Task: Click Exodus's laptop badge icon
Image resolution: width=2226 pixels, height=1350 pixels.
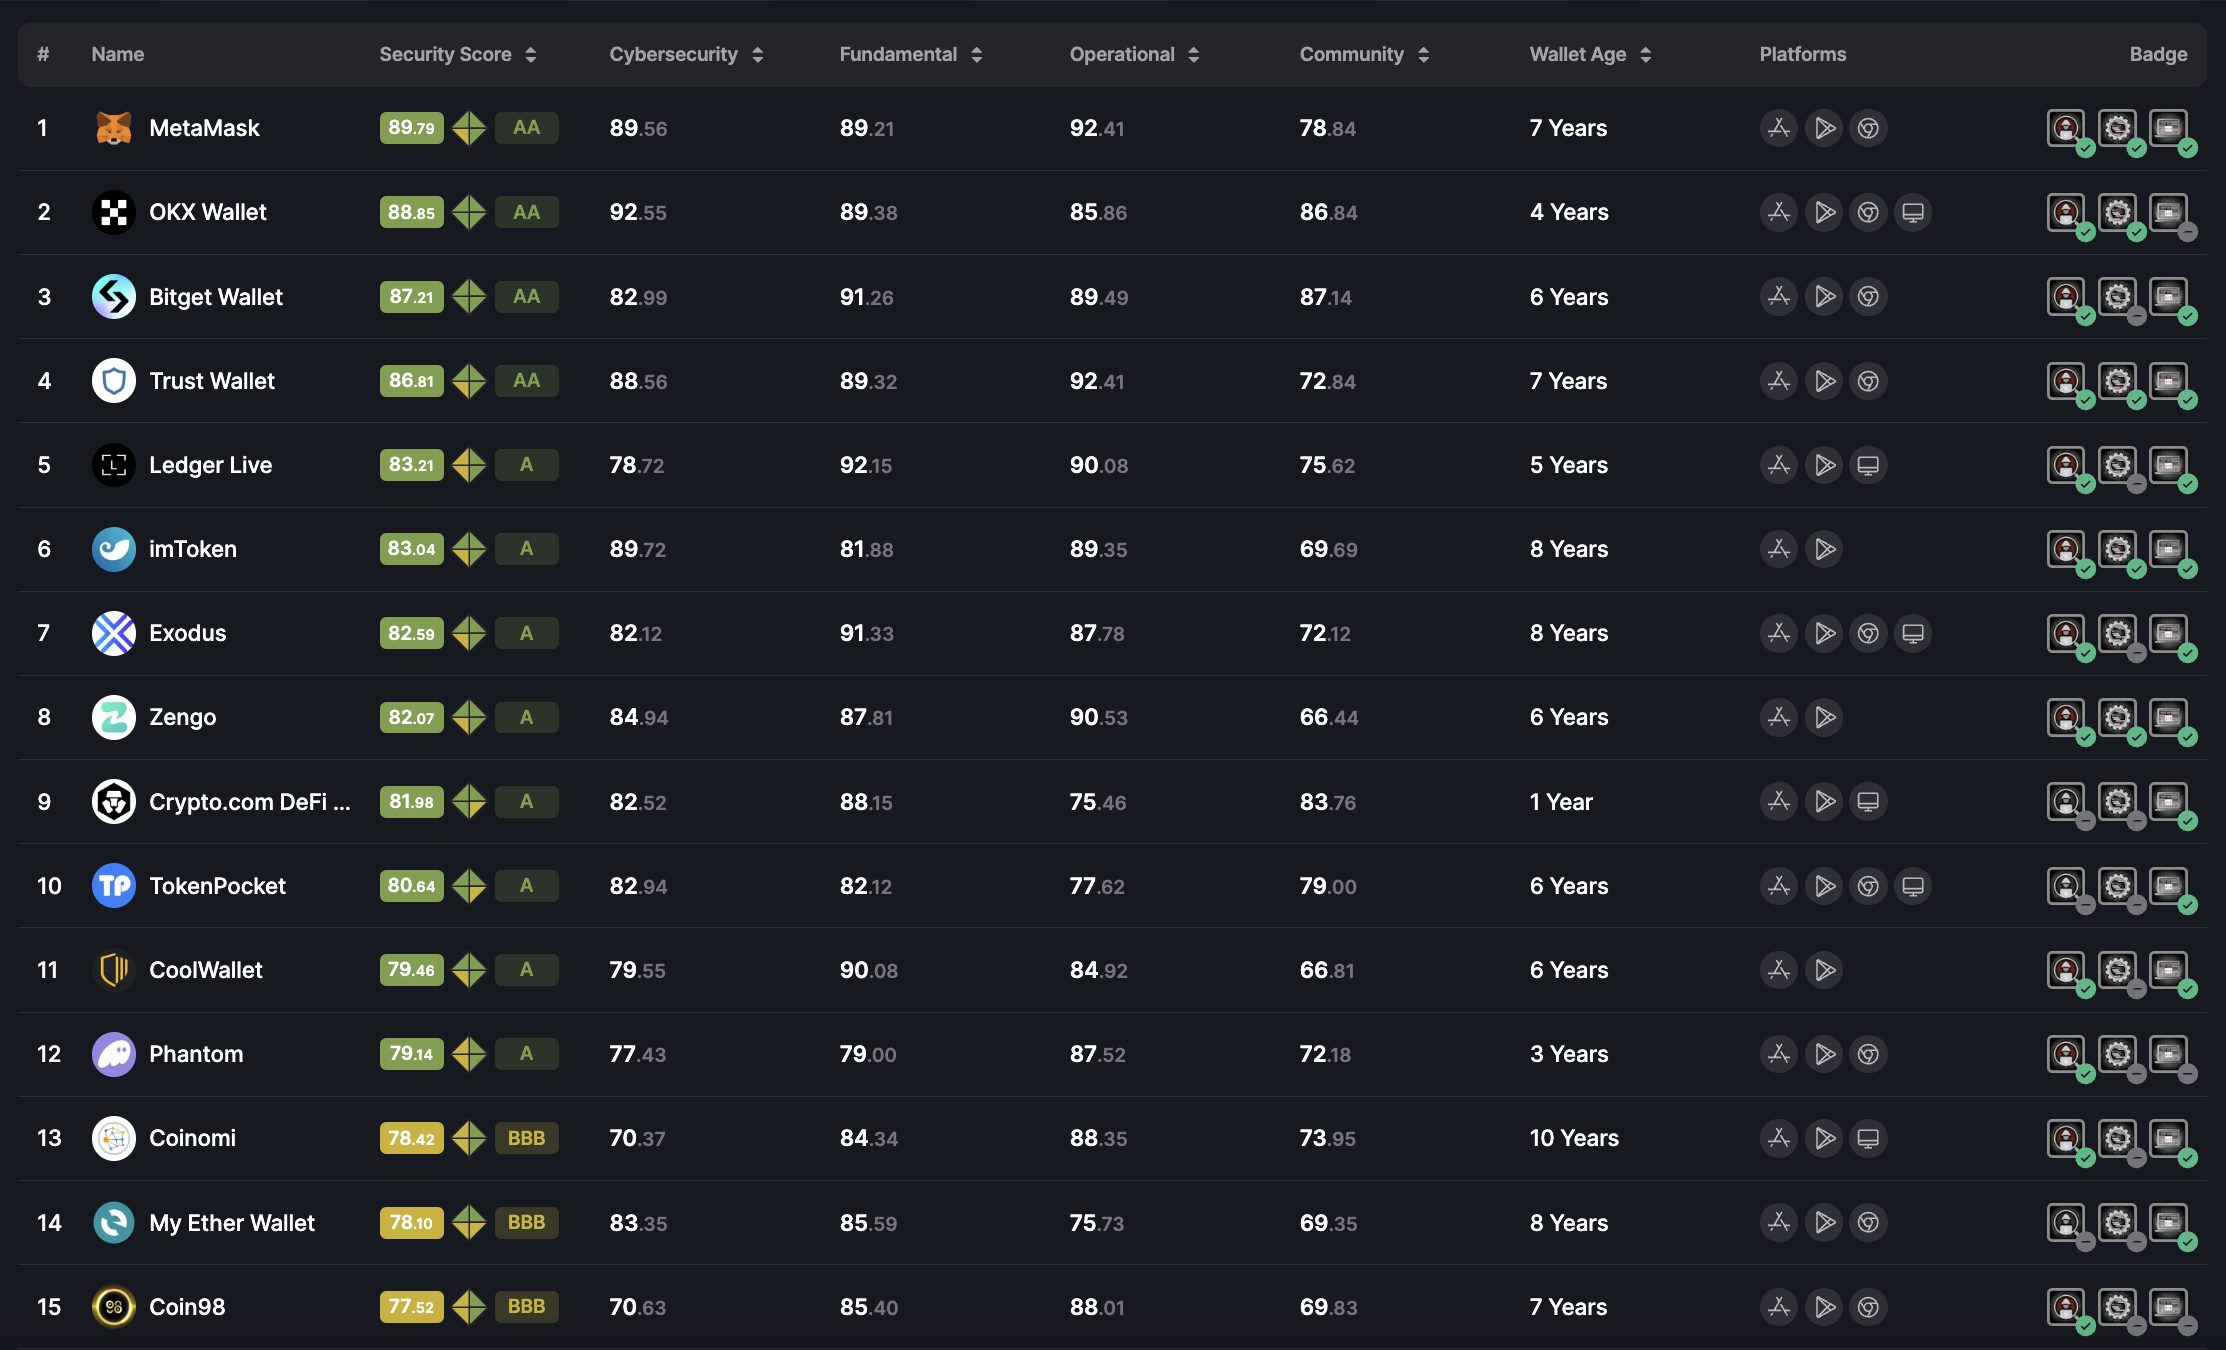Action: click(2168, 633)
